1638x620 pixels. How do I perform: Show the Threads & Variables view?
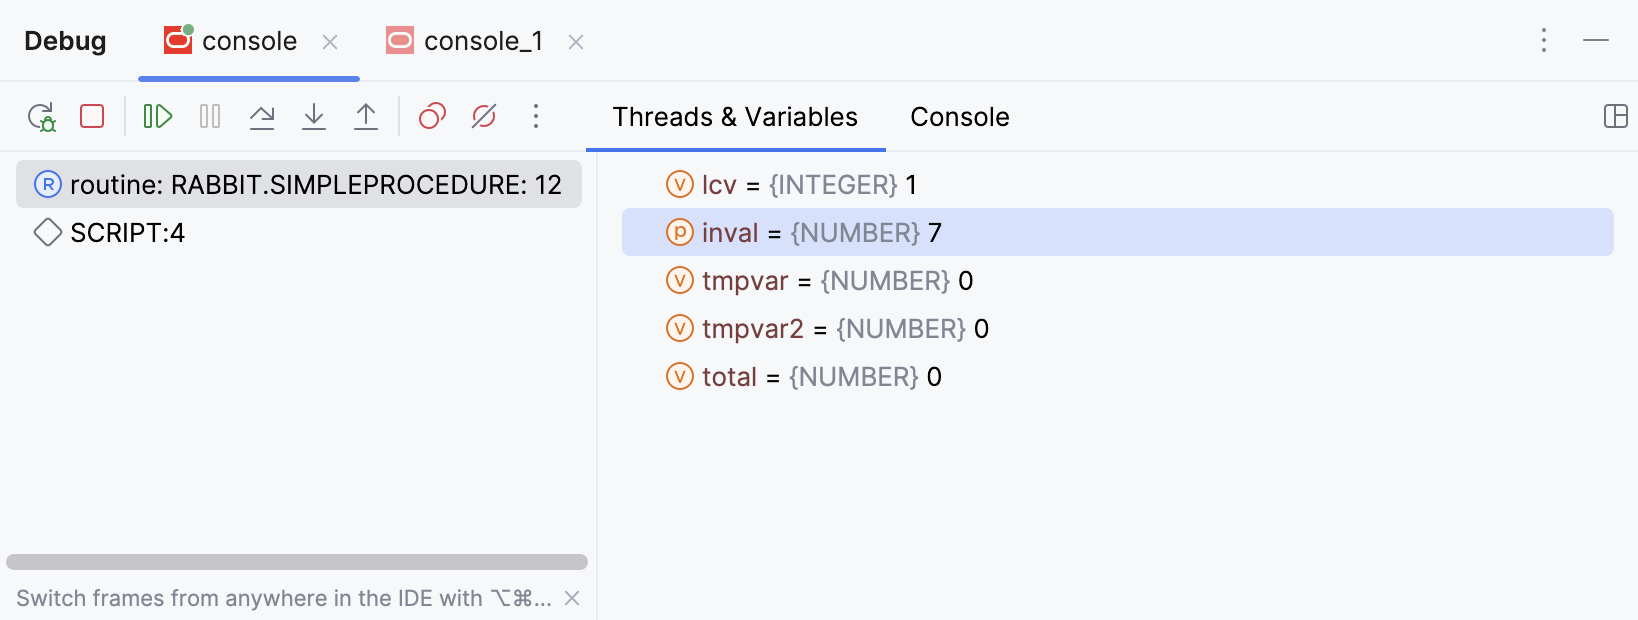click(x=735, y=117)
